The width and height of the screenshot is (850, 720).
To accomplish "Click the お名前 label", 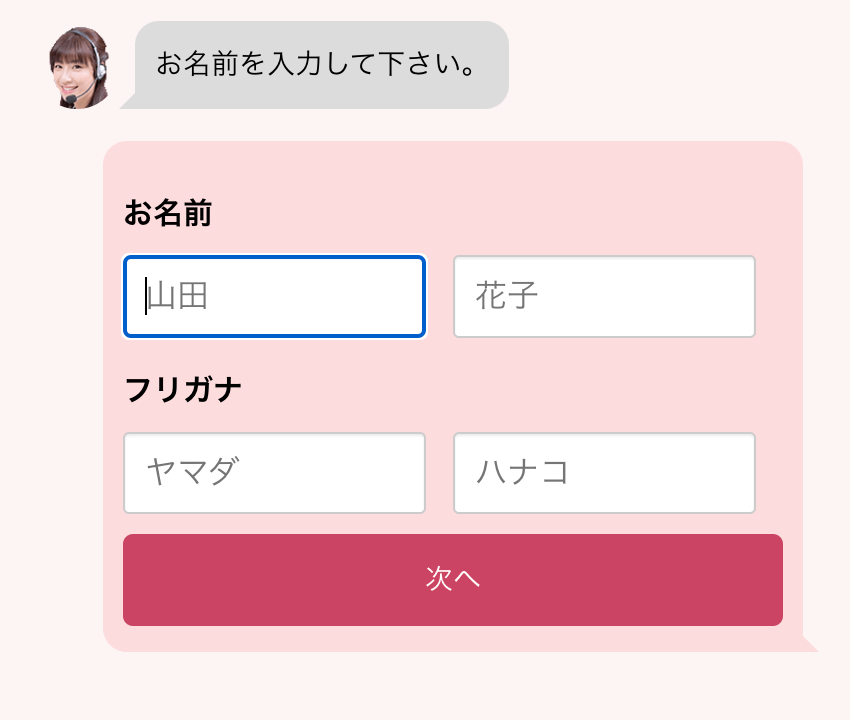I will pyautogui.click(x=167, y=213).
